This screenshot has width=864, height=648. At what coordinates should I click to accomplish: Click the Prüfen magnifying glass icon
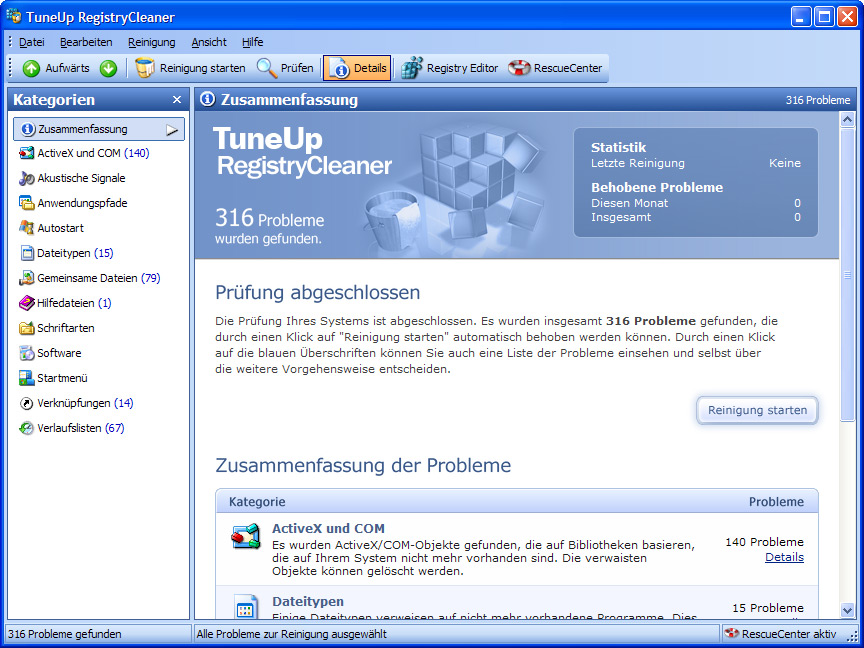click(267, 68)
